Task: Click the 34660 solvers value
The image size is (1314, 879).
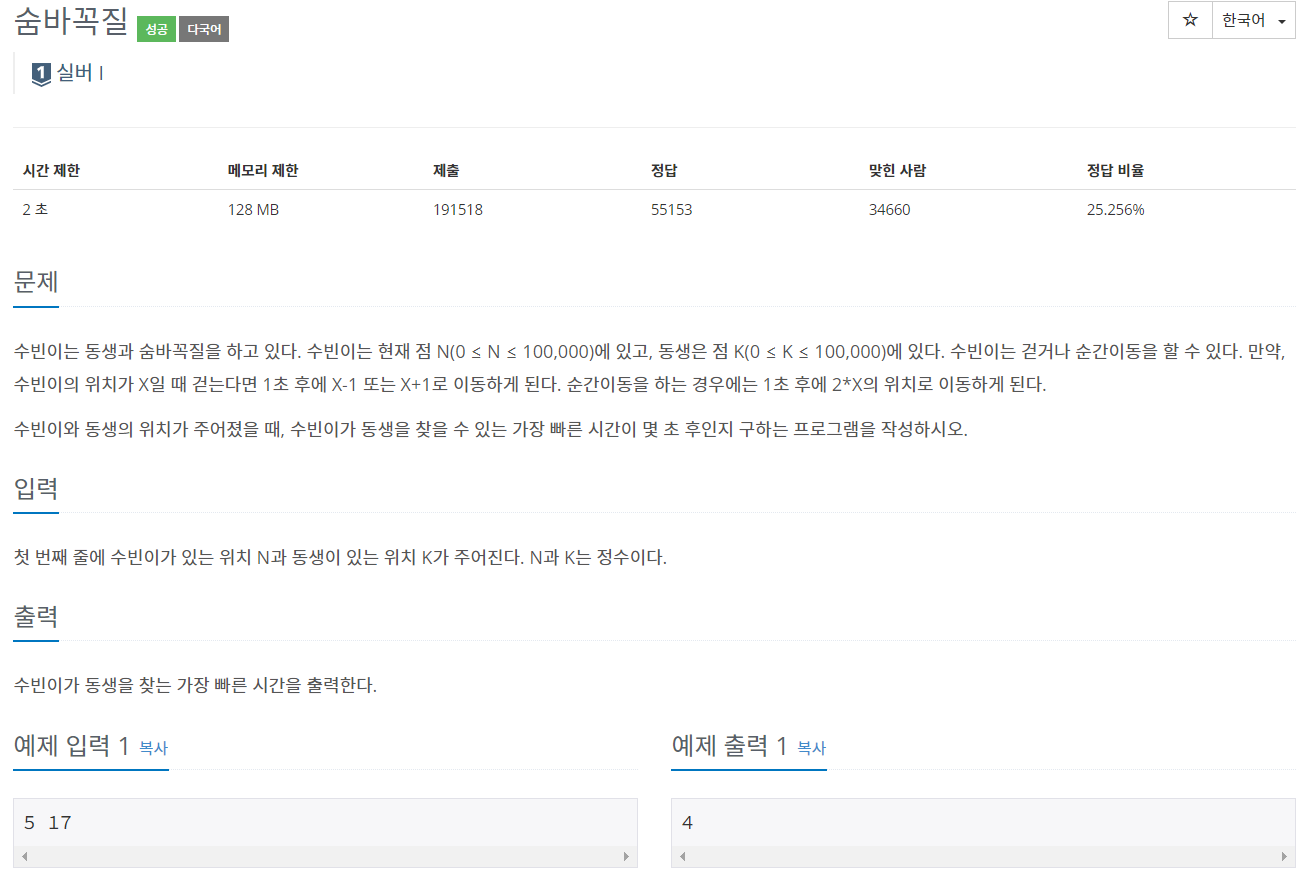Action: point(890,210)
